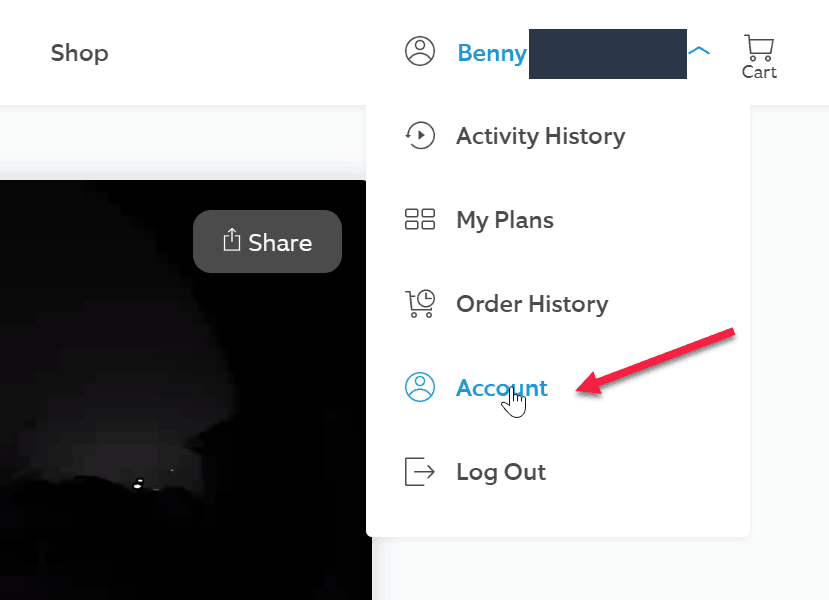The image size is (829, 600).
Task: Click the Benny username dropdown label
Action: [492, 53]
